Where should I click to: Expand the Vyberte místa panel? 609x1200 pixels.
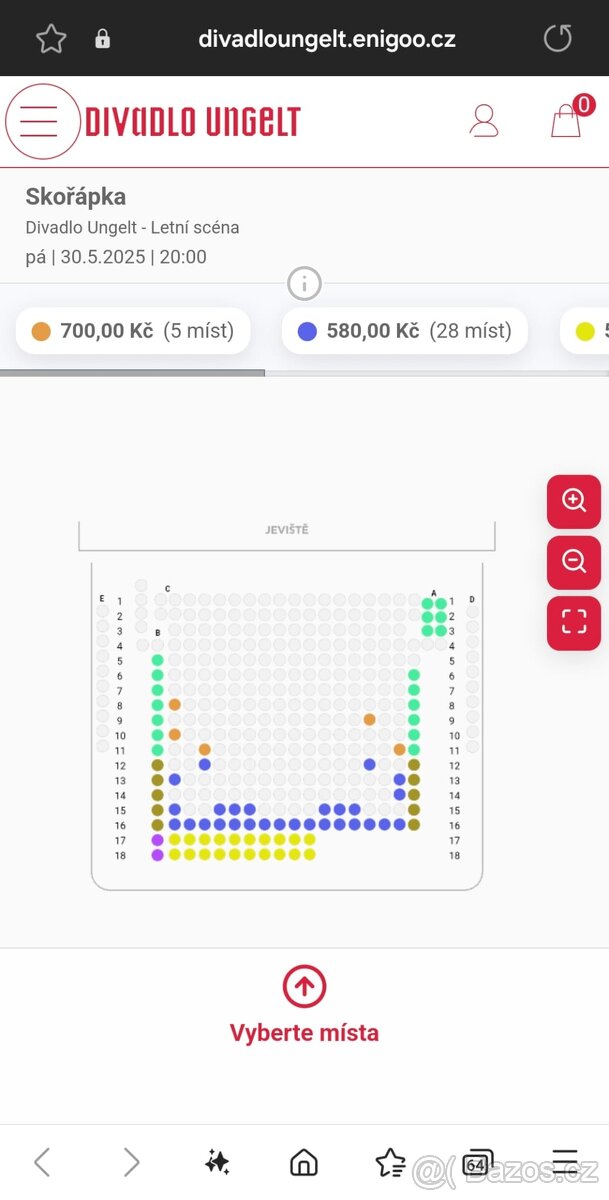click(304, 1033)
